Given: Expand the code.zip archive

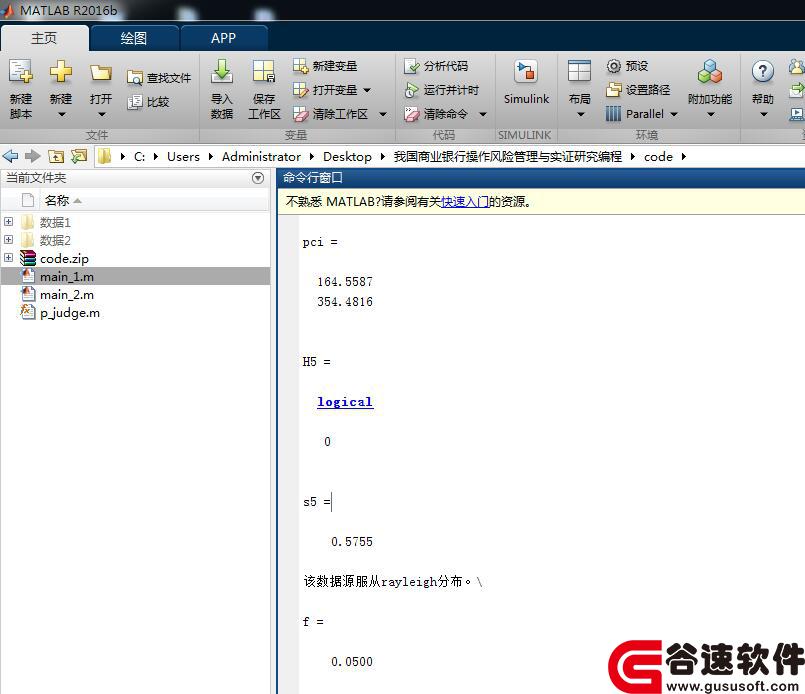Looking at the screenshot, I should pyautogui.click(x=9, y=257).
